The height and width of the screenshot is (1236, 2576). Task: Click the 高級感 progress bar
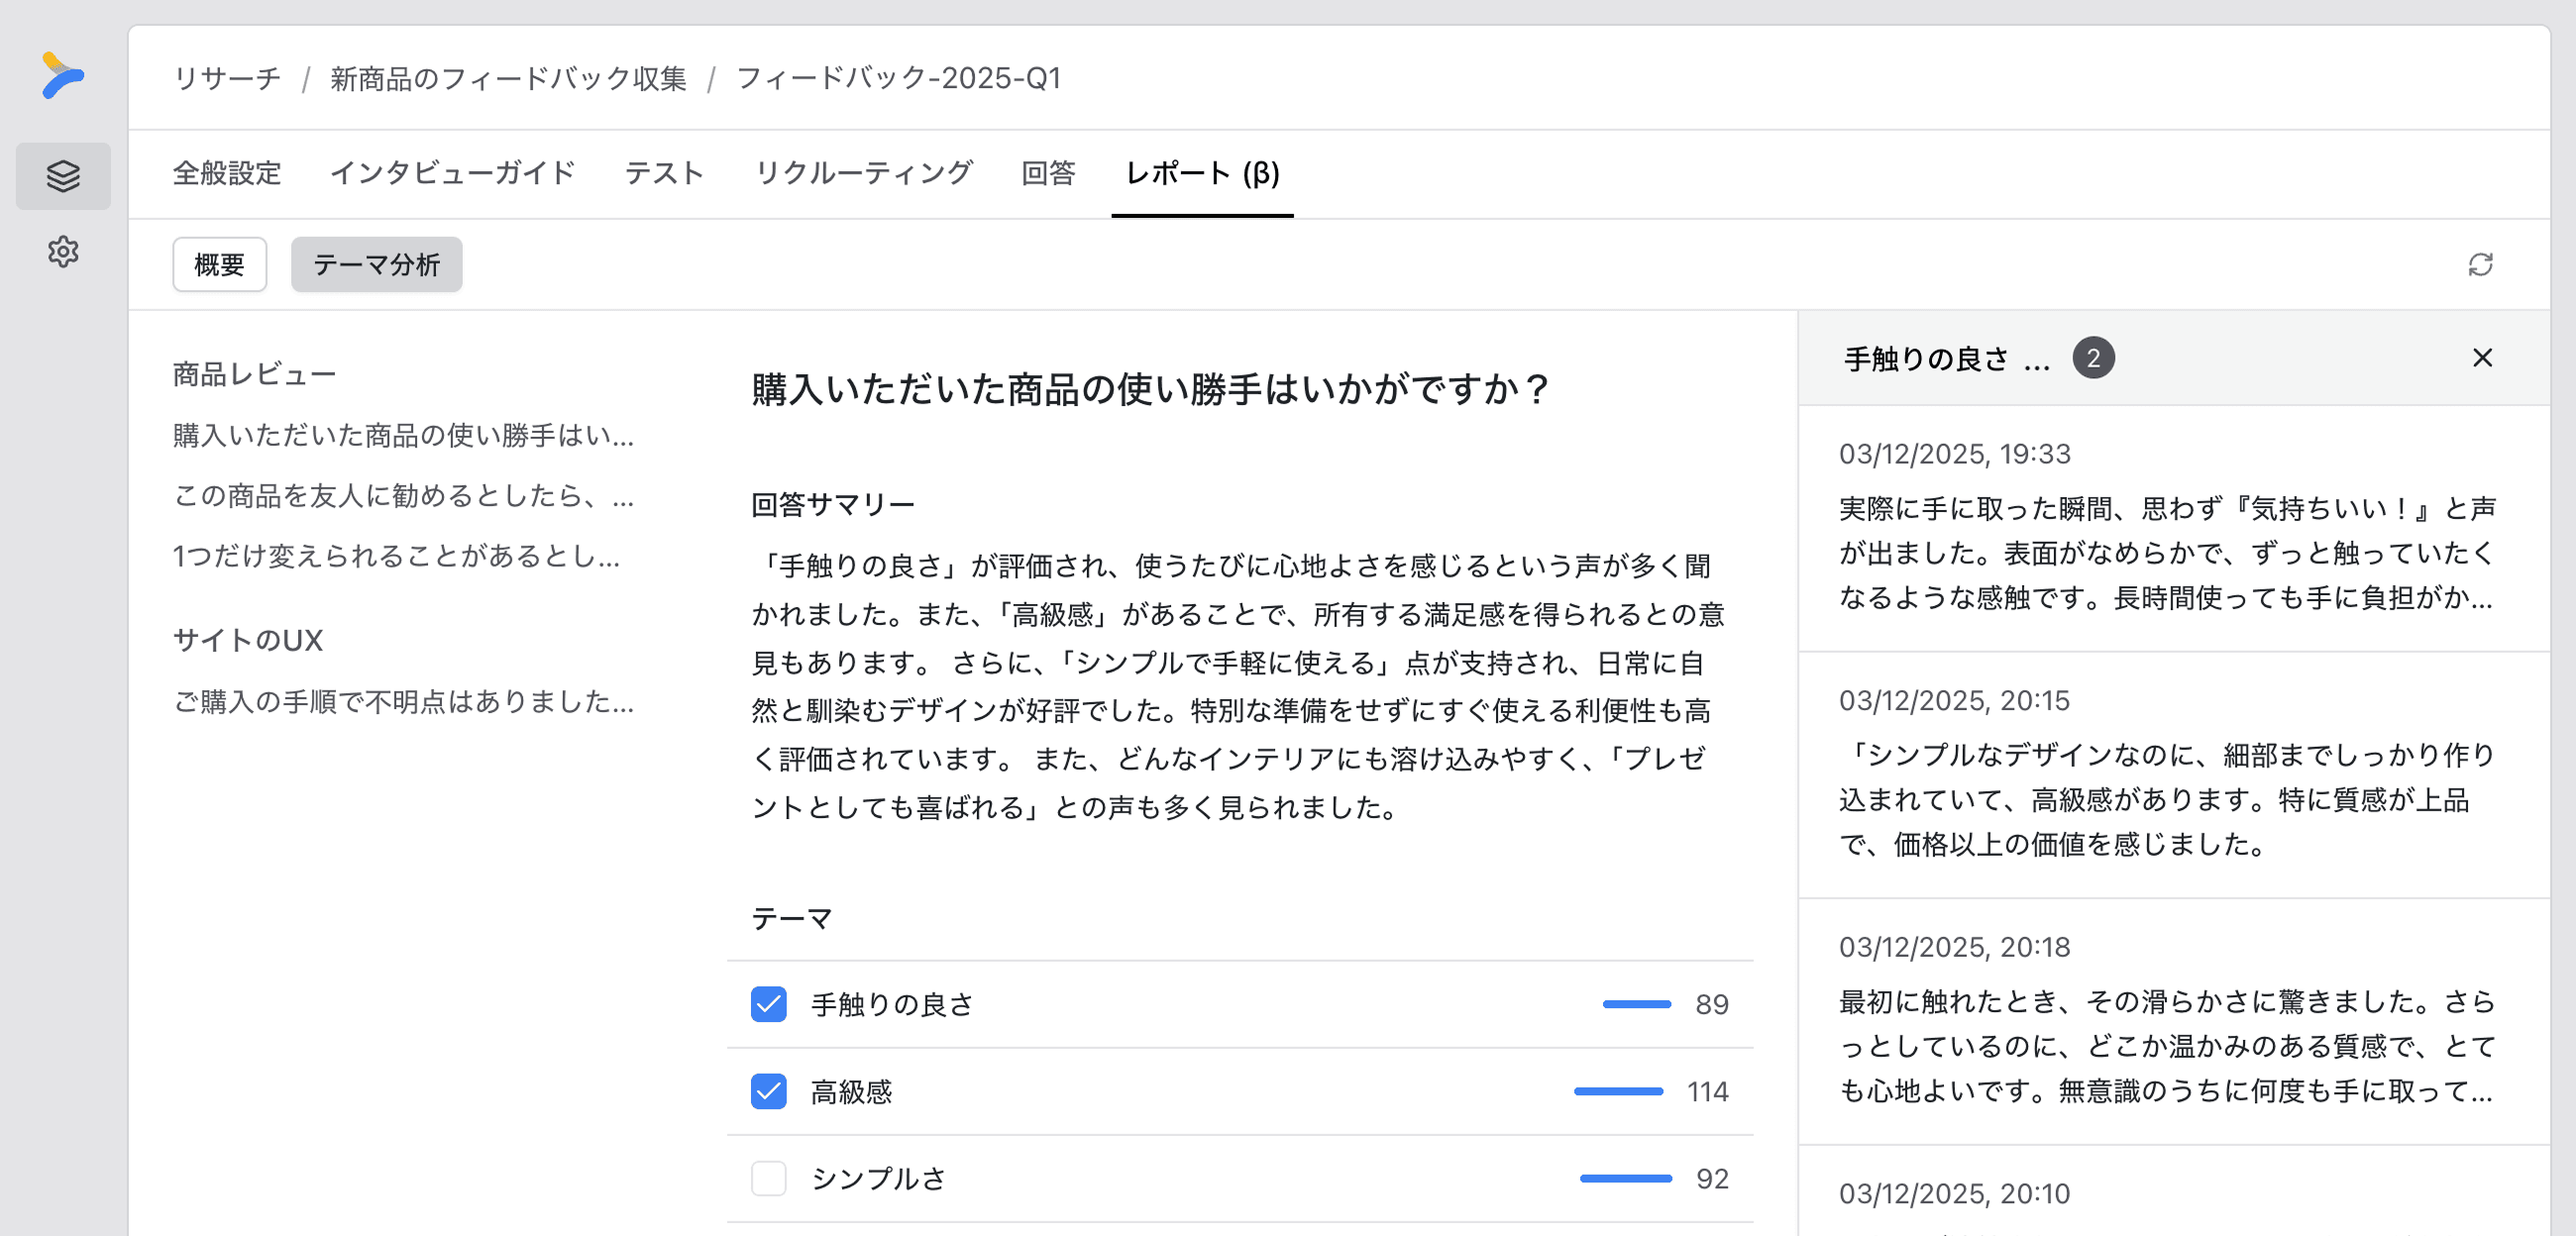pyautogui.click(x=1618, y=1091)
